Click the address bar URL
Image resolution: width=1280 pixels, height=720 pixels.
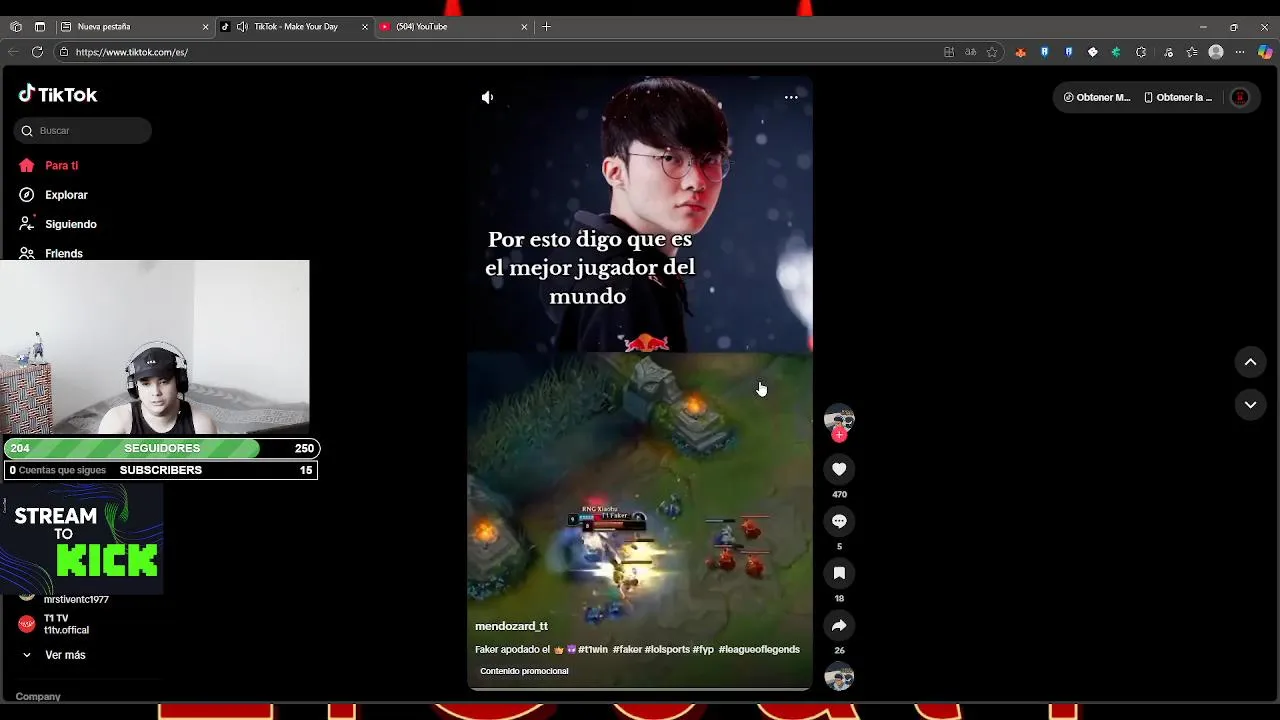pyautogui.click(x=132, y=52)
